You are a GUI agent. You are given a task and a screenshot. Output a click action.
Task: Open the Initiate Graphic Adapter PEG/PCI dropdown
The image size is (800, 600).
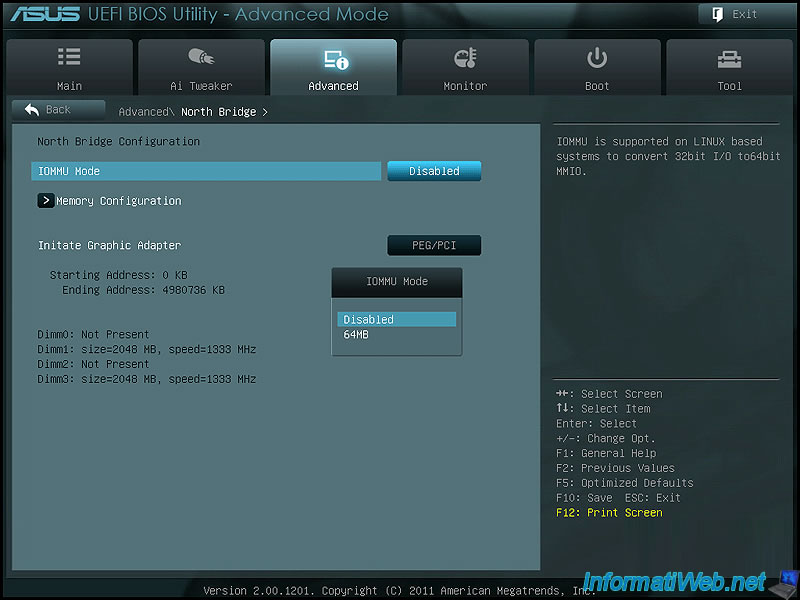(x=434, y=245)
